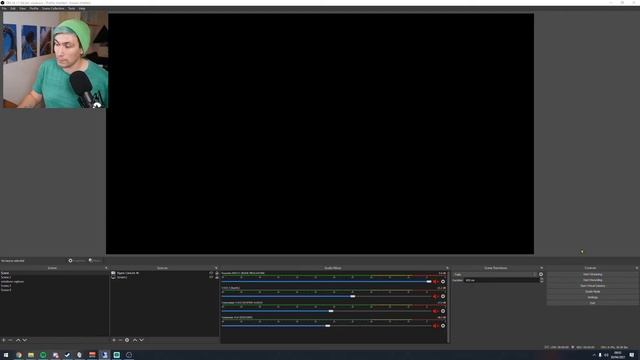640x360 pixels.
Task: Open the transition properties gear next to Fade
Action: 541,274
